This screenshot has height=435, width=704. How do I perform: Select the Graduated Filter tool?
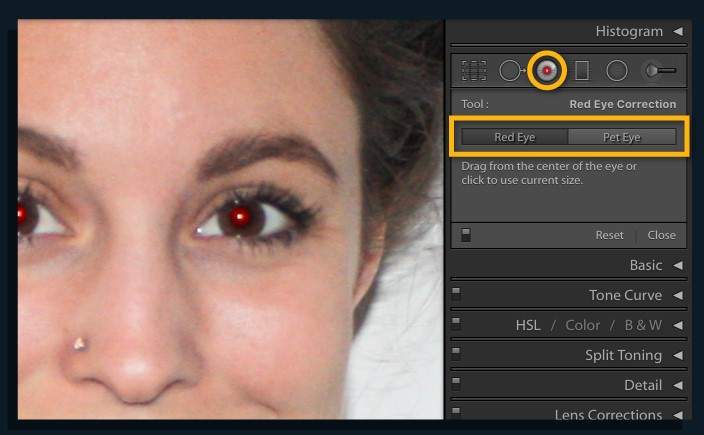tap(582, 70)
